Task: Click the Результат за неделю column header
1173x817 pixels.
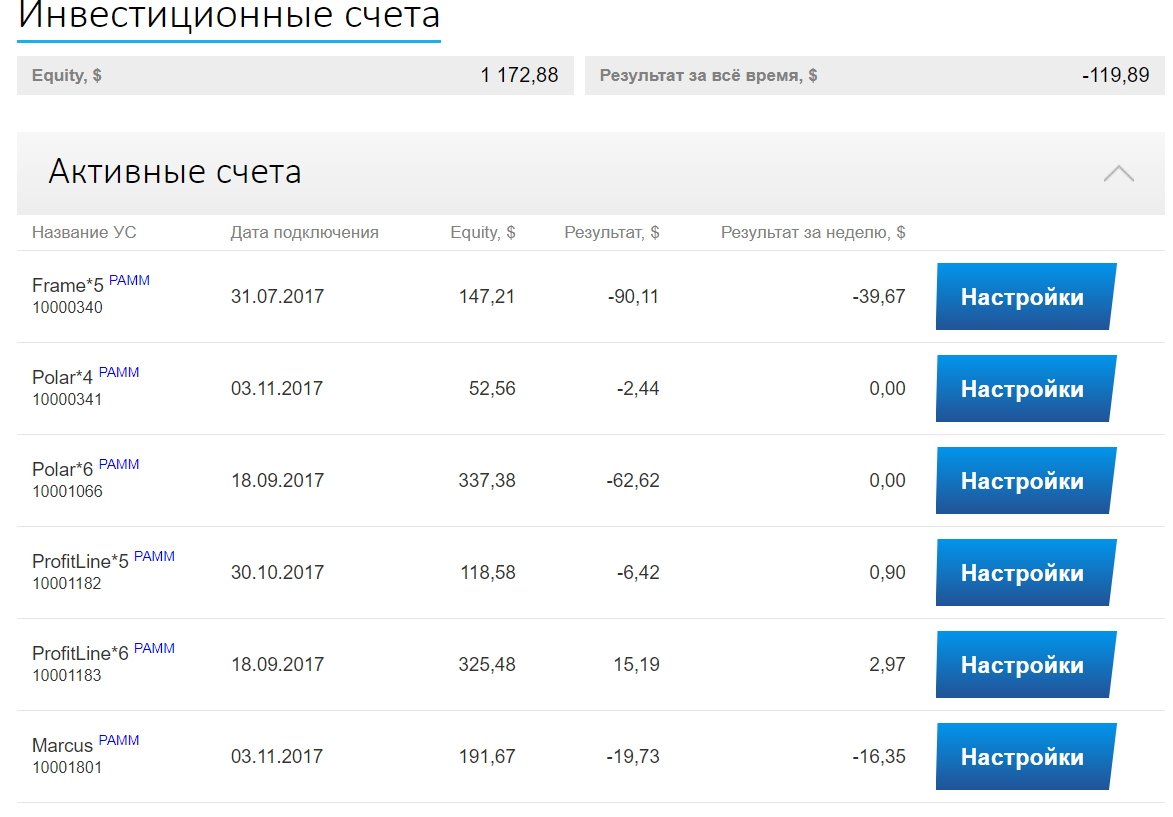Action: pyautogui.click(x=812, y=233)
